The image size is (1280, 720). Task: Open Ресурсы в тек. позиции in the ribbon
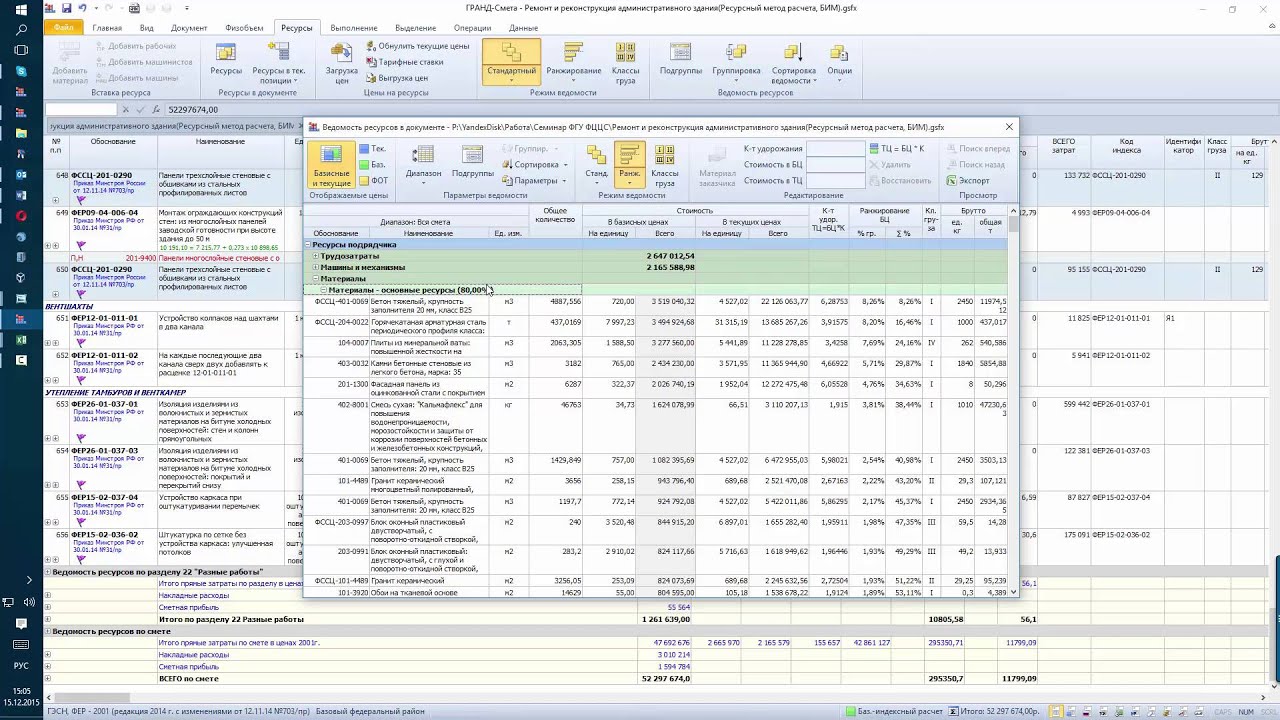[x=279, y=60]
